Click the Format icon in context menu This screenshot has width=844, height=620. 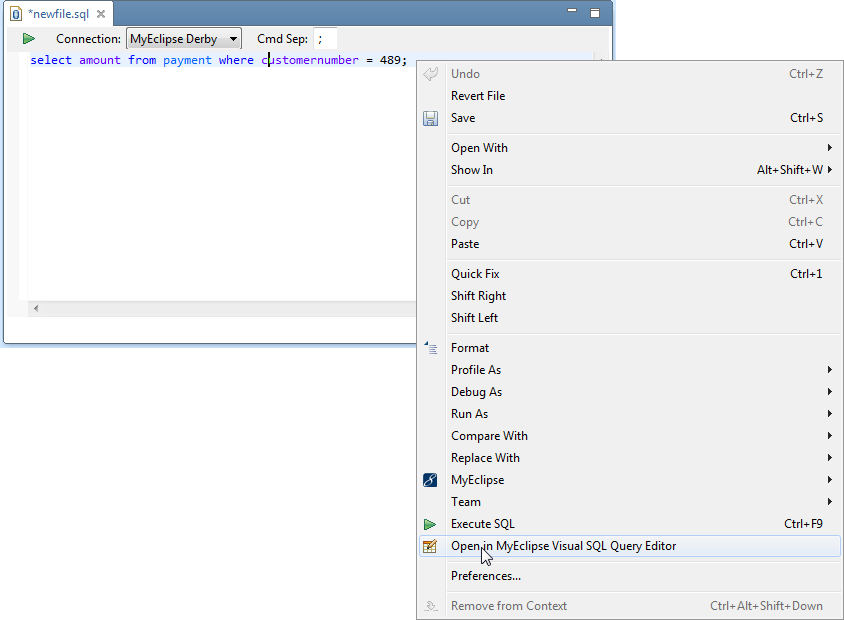[x=430, y=348]
